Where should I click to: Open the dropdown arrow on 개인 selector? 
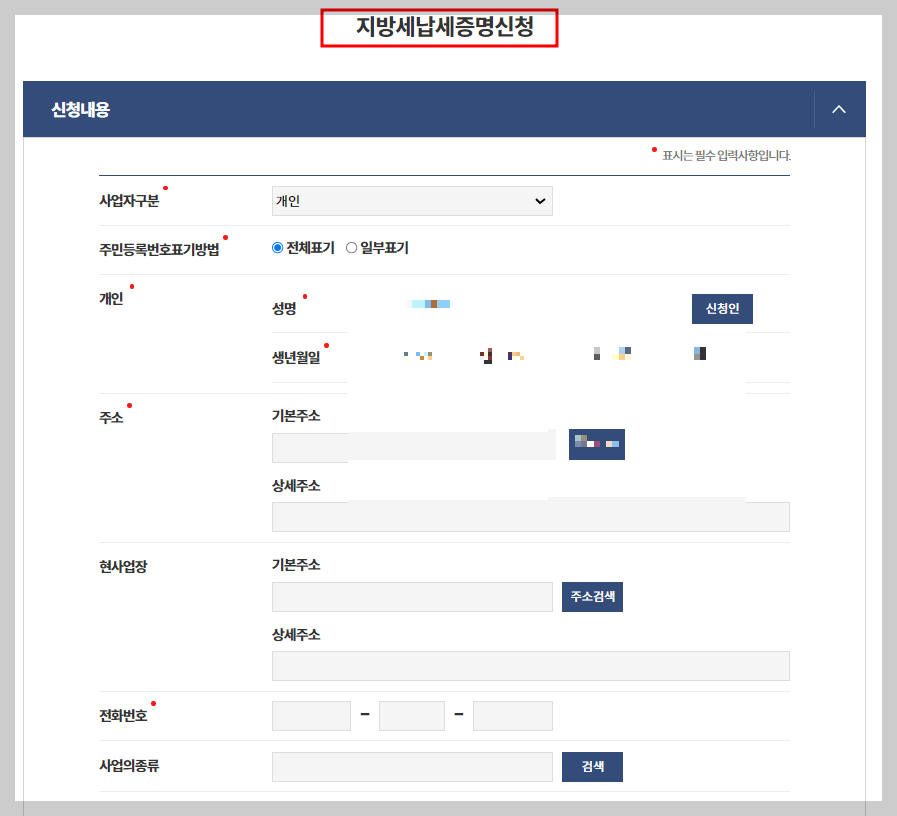point(542,200)
